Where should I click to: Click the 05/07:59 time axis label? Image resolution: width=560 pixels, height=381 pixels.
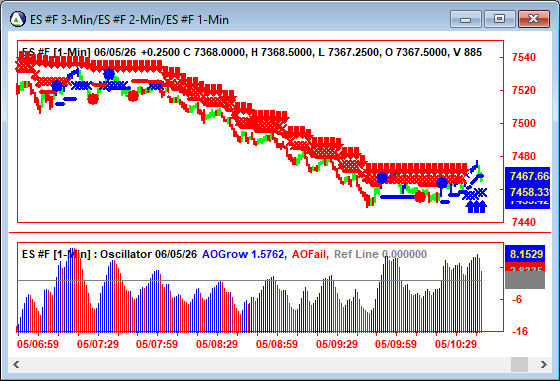click(157, 344)
